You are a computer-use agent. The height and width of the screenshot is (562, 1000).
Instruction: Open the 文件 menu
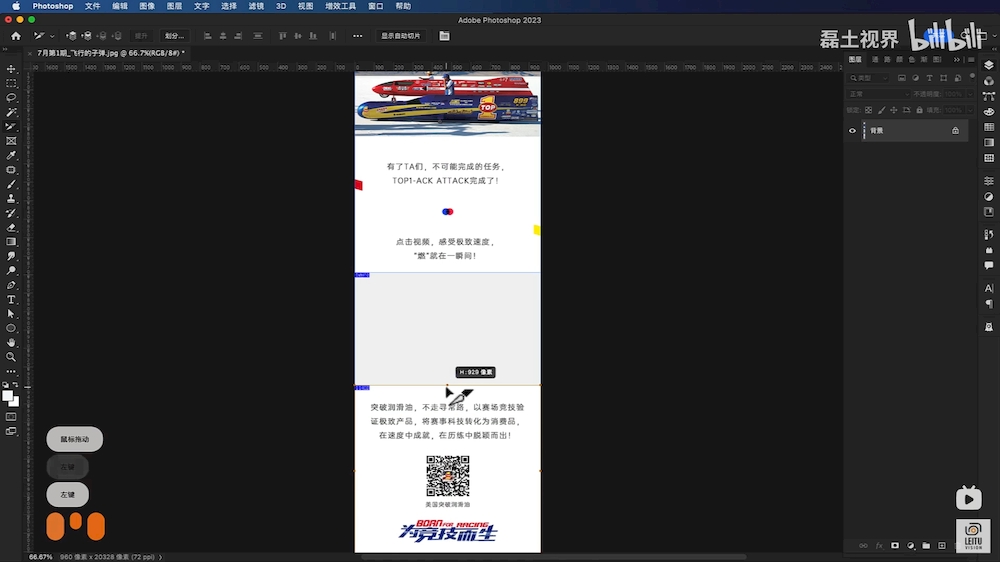tap(92, 6)
